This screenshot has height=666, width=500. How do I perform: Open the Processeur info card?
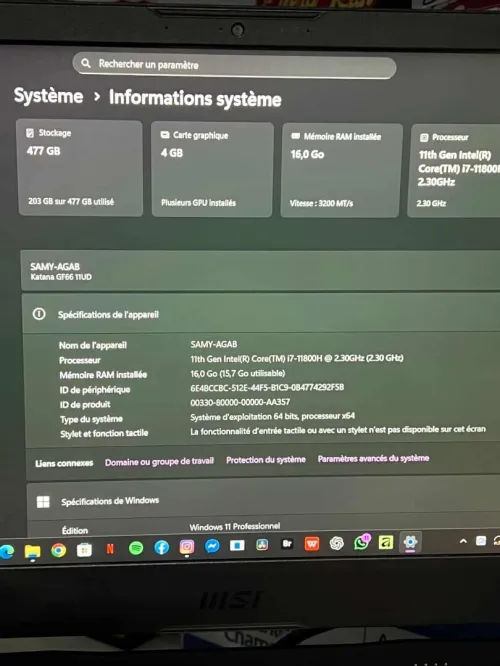(455, 171)
